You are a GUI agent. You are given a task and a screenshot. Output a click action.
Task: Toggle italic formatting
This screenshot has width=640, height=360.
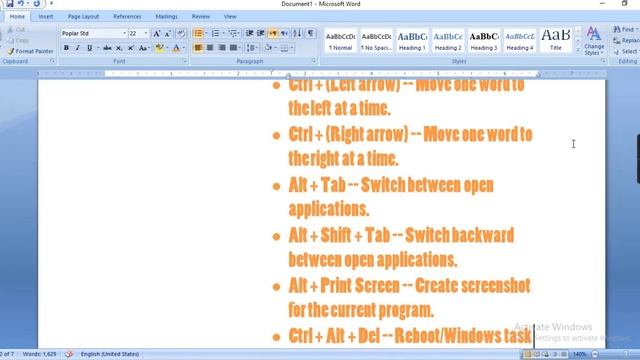point(78,48)
